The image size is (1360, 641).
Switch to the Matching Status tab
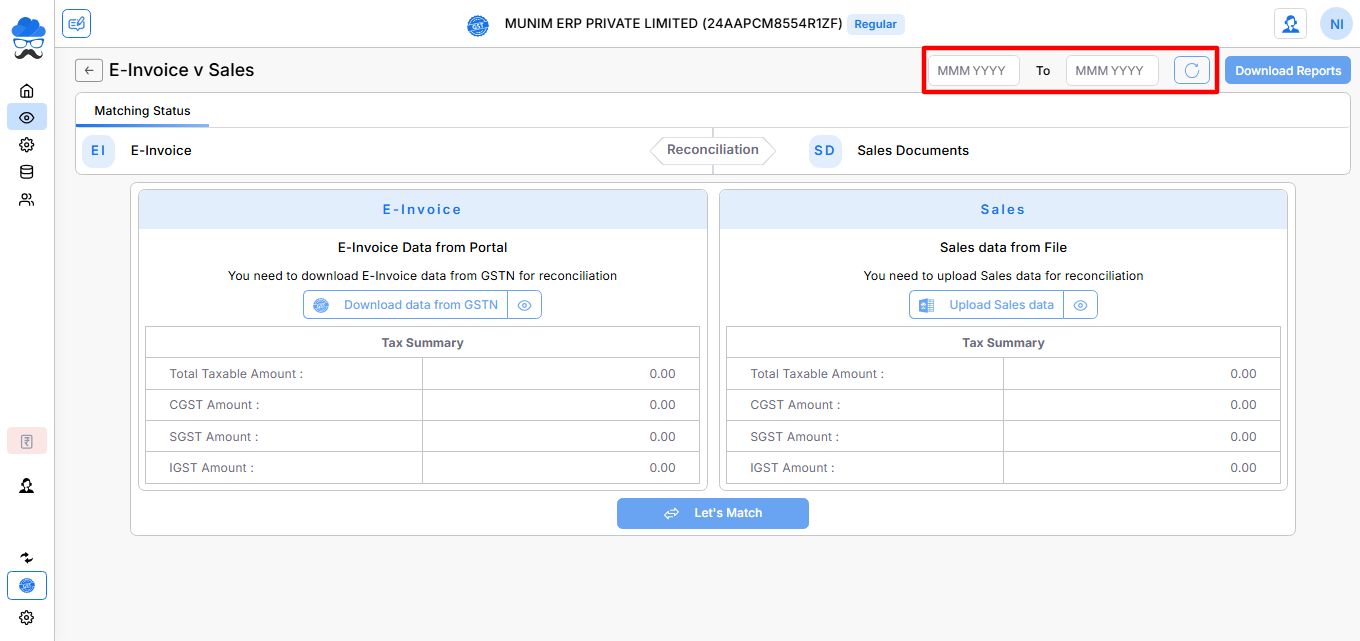142,111
